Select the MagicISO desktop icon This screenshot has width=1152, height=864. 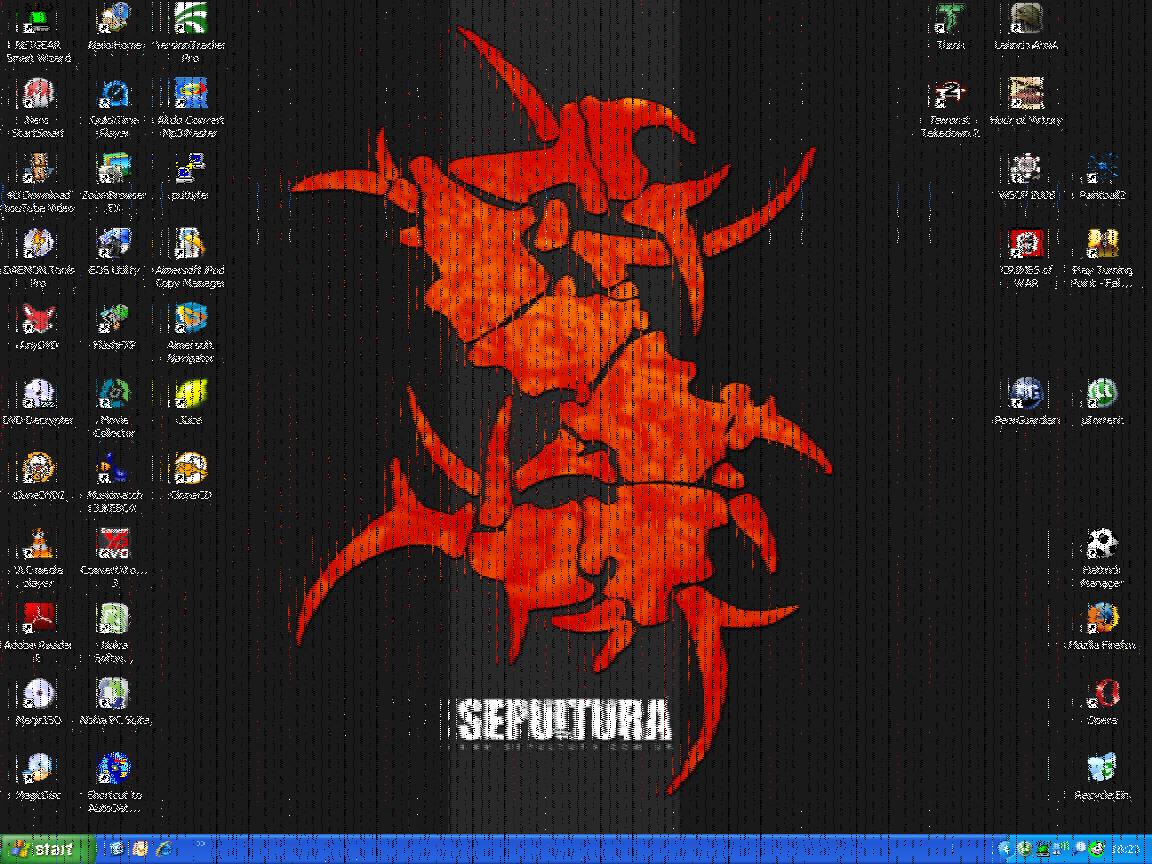(37, 702)
